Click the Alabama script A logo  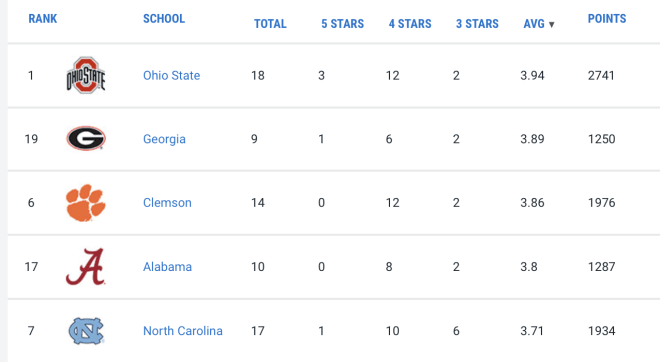click(86, 267)
